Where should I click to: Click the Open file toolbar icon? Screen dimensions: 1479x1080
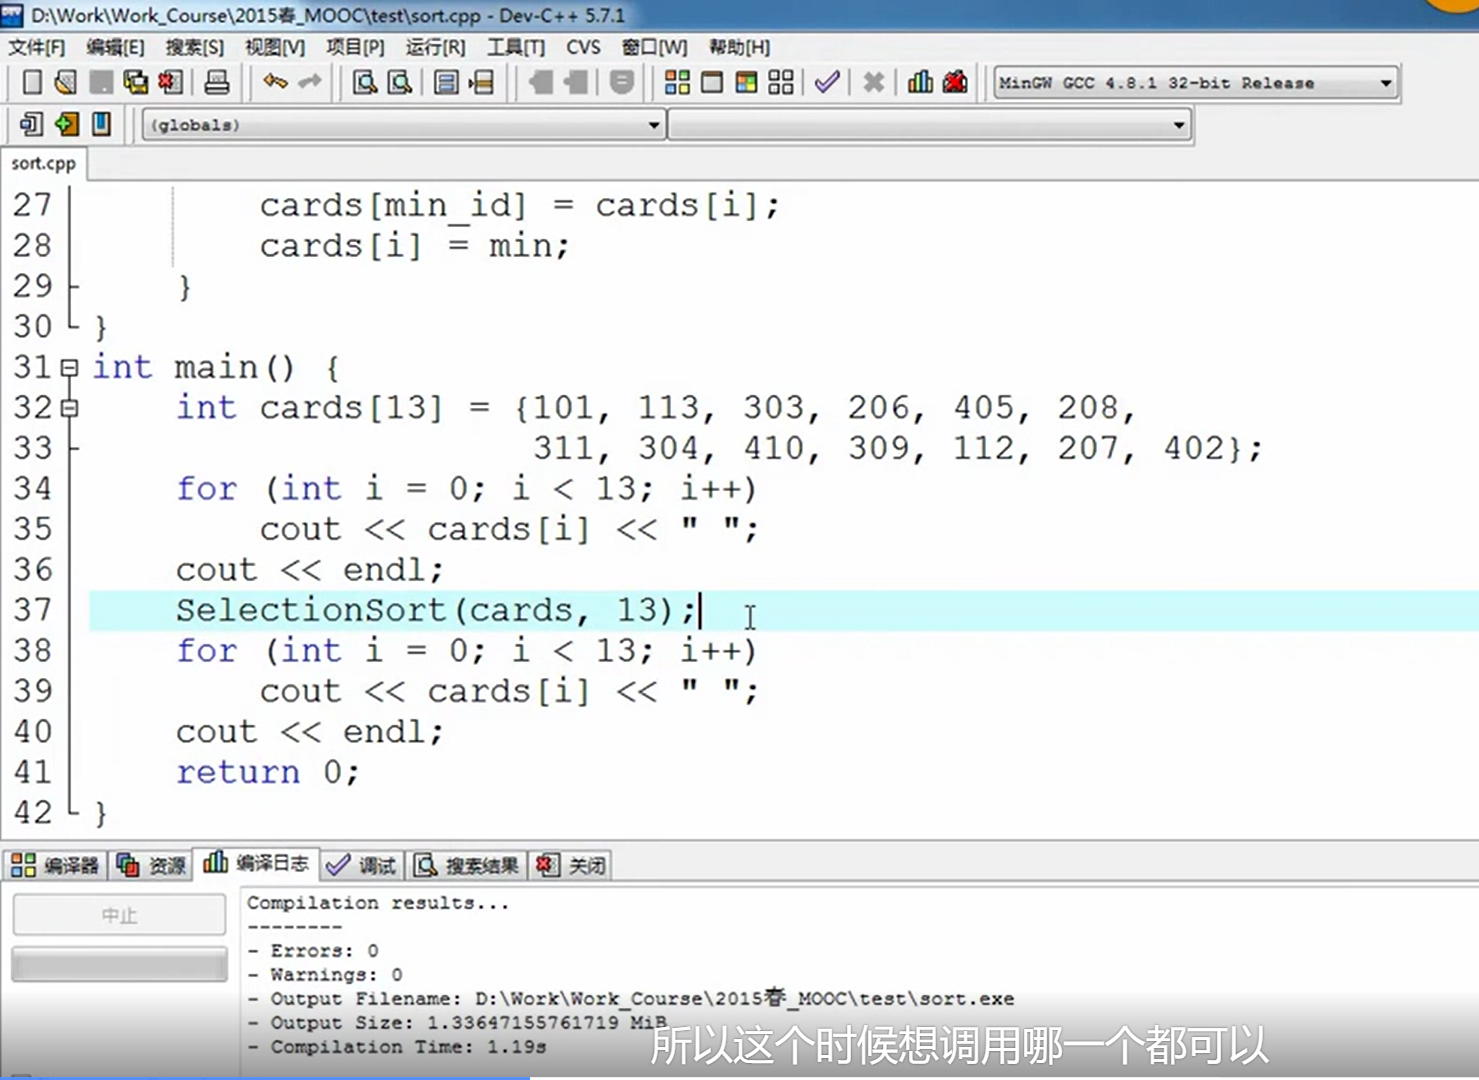[x=65, y=82]
